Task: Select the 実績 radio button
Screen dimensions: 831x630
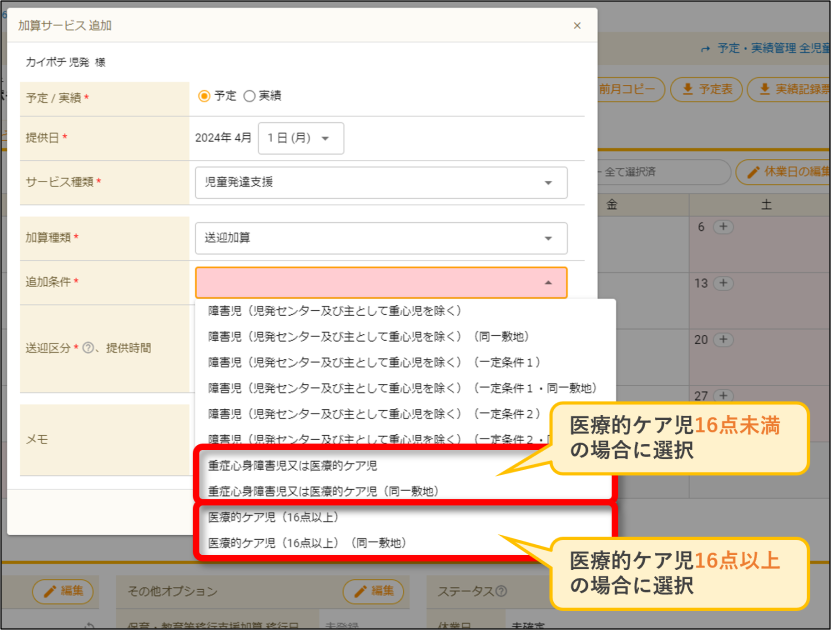Action: click(249, 96)
